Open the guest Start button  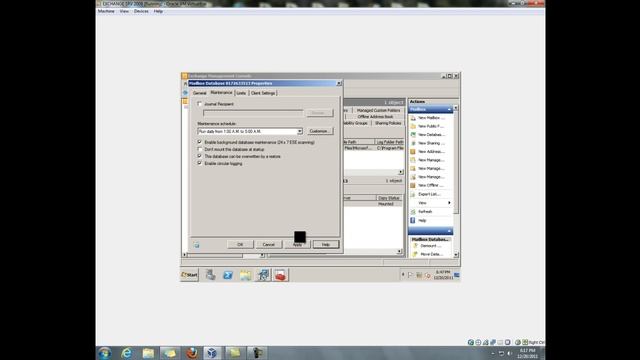coord(189,275)
